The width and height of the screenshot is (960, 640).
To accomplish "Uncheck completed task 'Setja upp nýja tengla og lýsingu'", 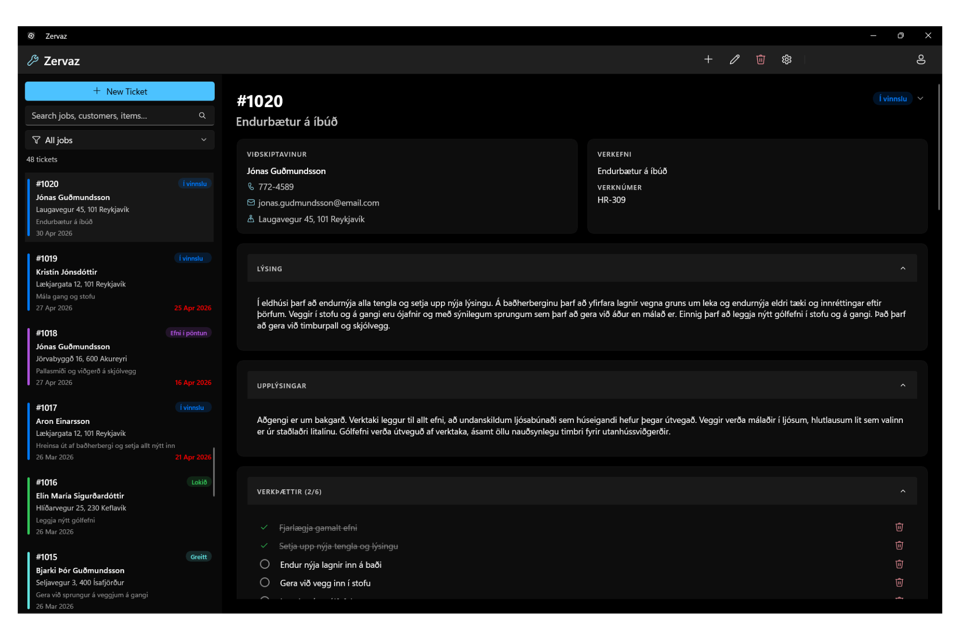I will pos(264,546).
